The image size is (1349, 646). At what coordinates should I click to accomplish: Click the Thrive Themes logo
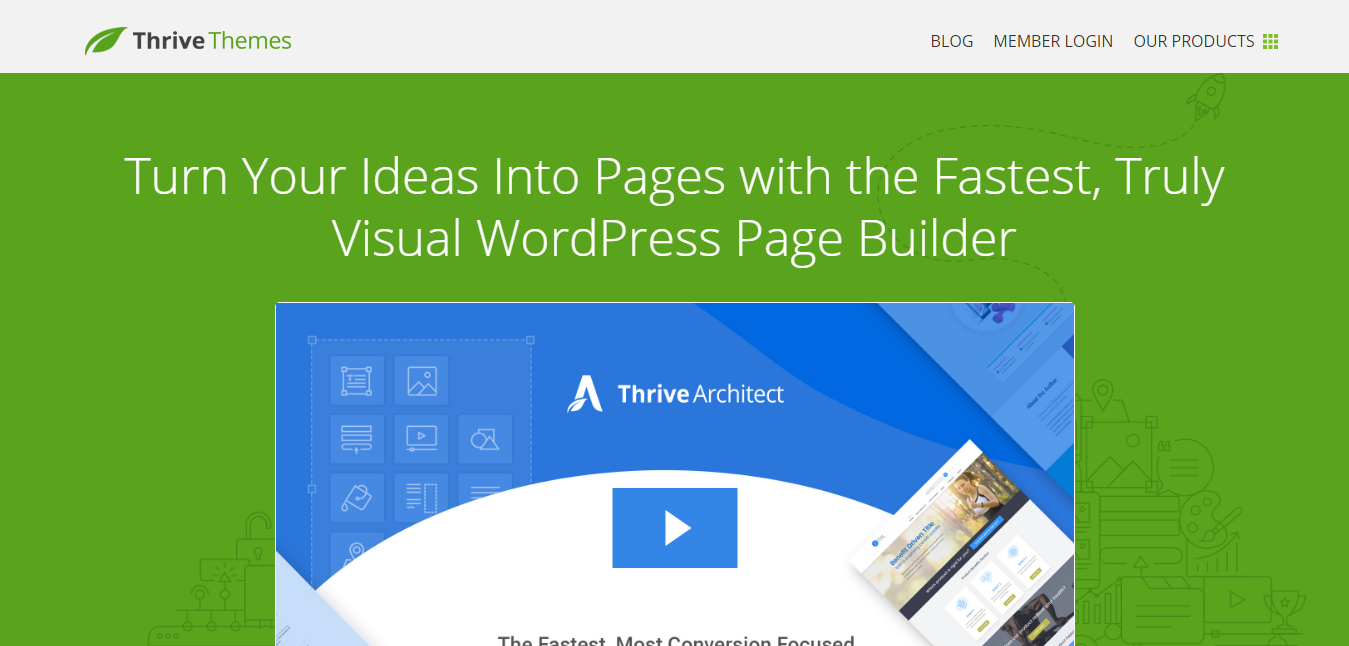coord(188,41)
